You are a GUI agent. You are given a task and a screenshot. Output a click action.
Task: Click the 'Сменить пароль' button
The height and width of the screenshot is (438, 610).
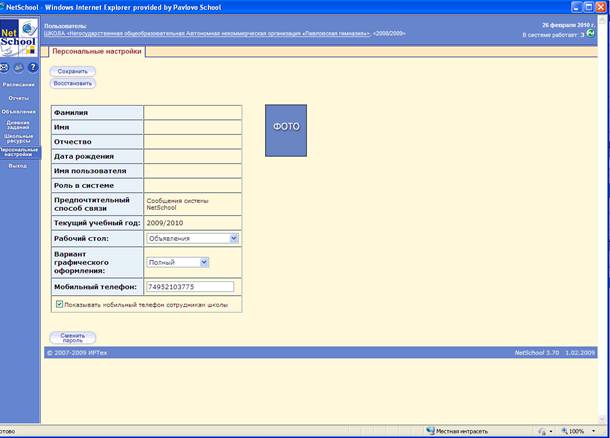click(72, 338)
